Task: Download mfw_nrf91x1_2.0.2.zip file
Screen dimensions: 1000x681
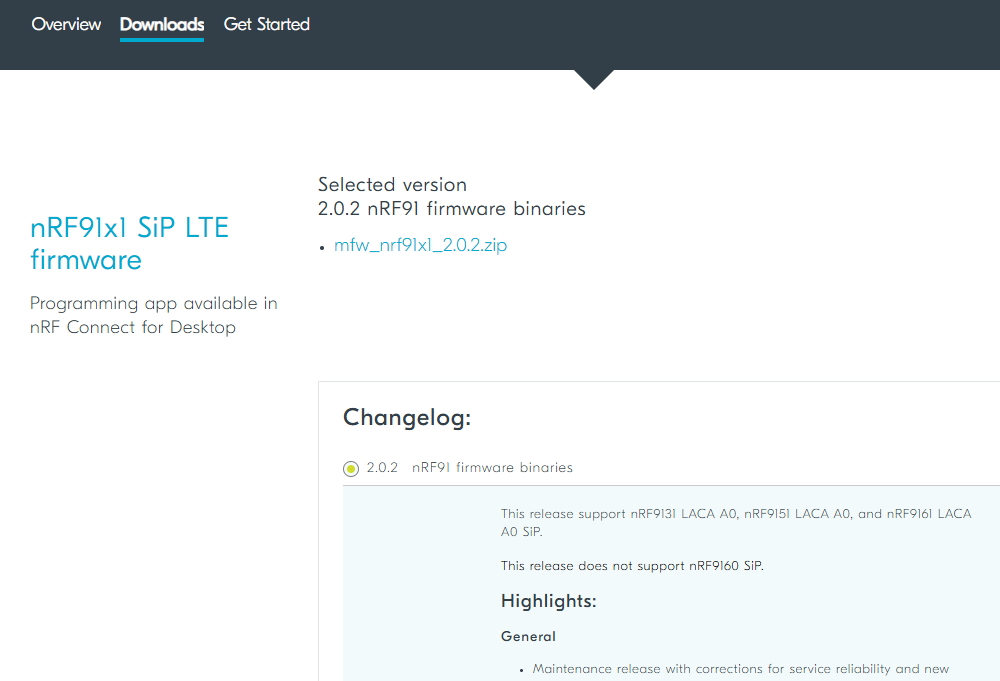Action: [420, 245]
